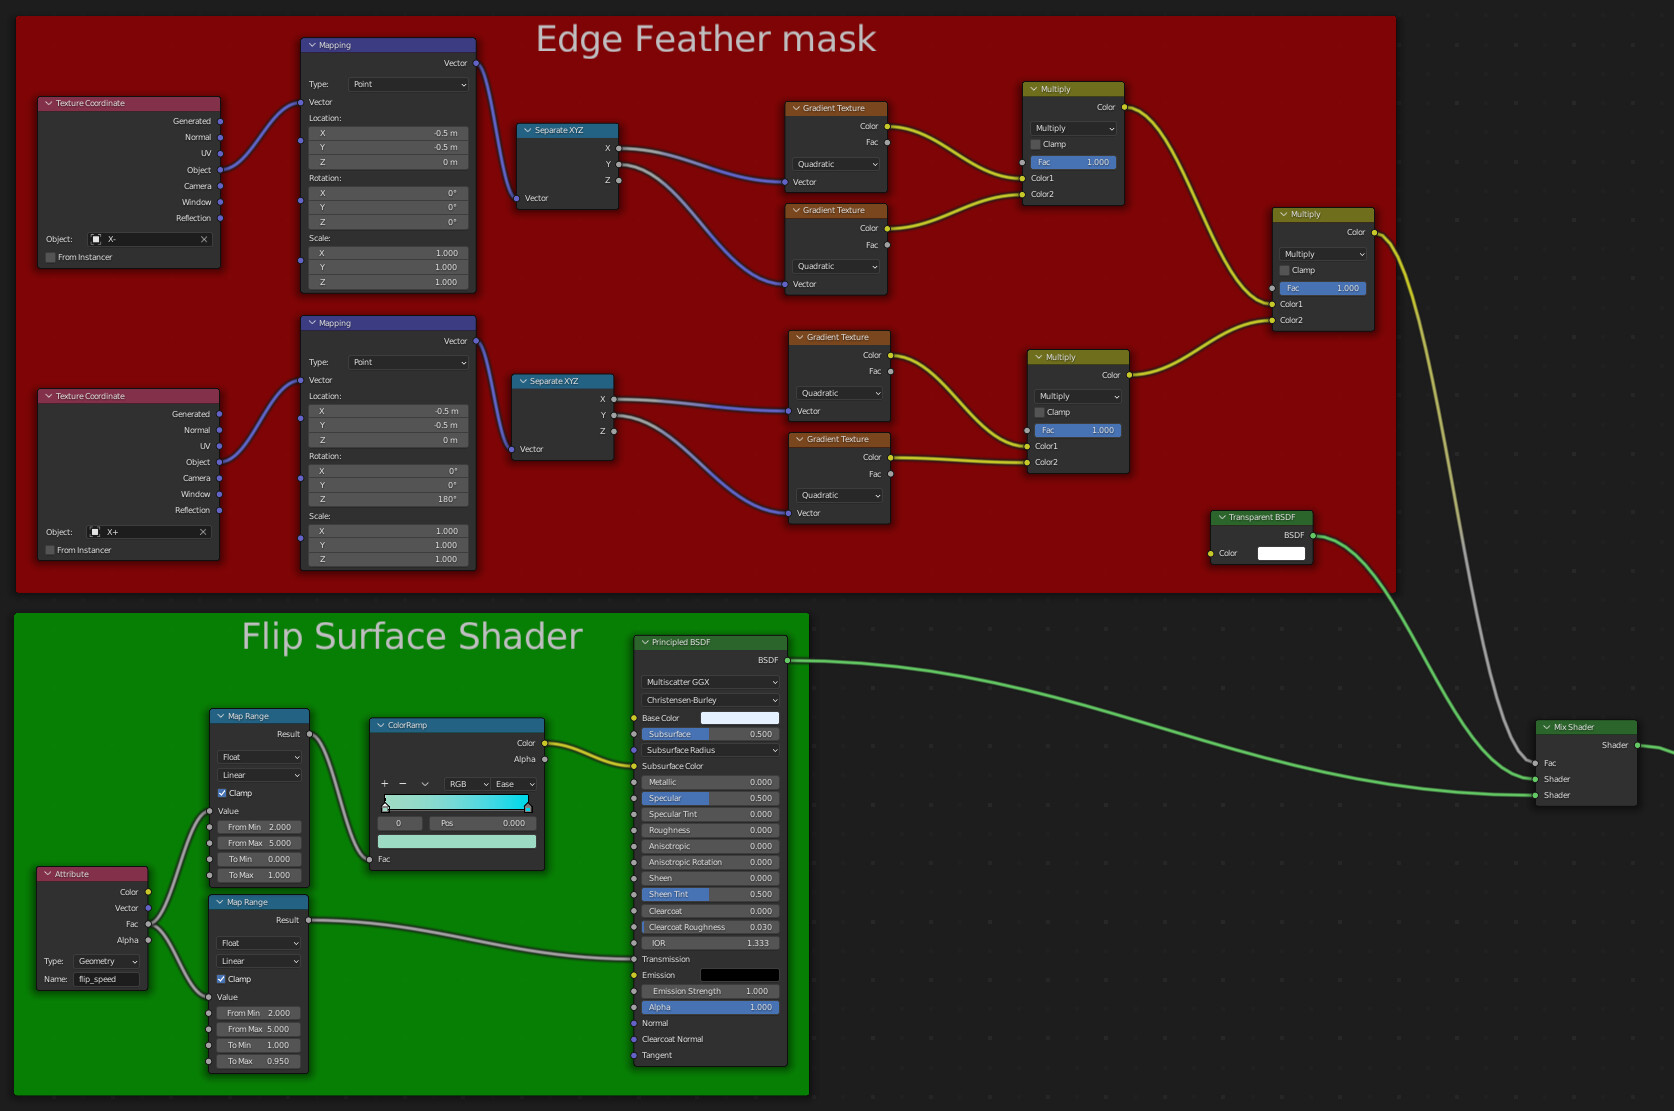
Task: Open the Christensen-Burley subsurface method menu
Action: (x=711, y=701)
